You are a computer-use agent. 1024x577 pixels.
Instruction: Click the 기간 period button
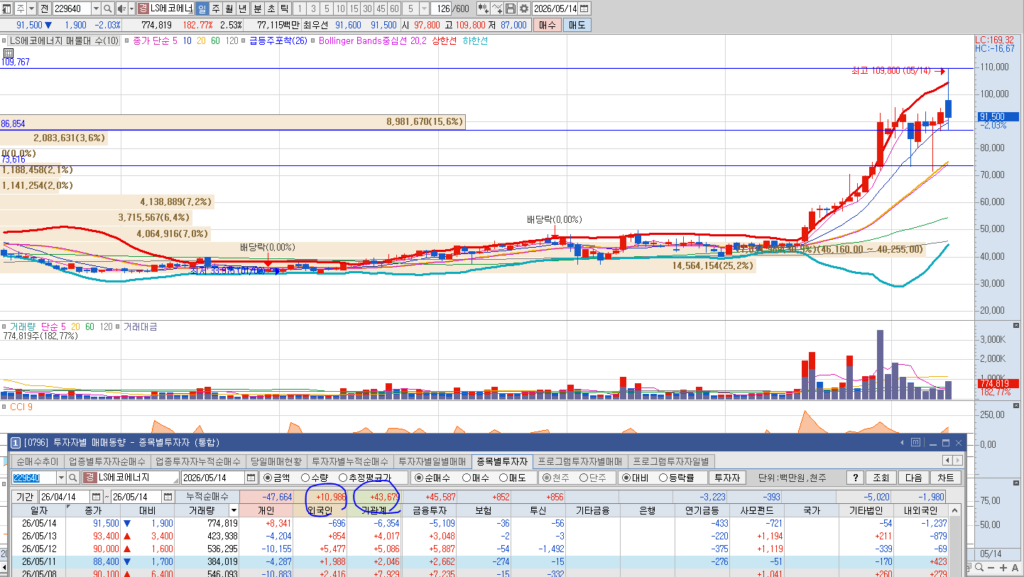point(24,497)
